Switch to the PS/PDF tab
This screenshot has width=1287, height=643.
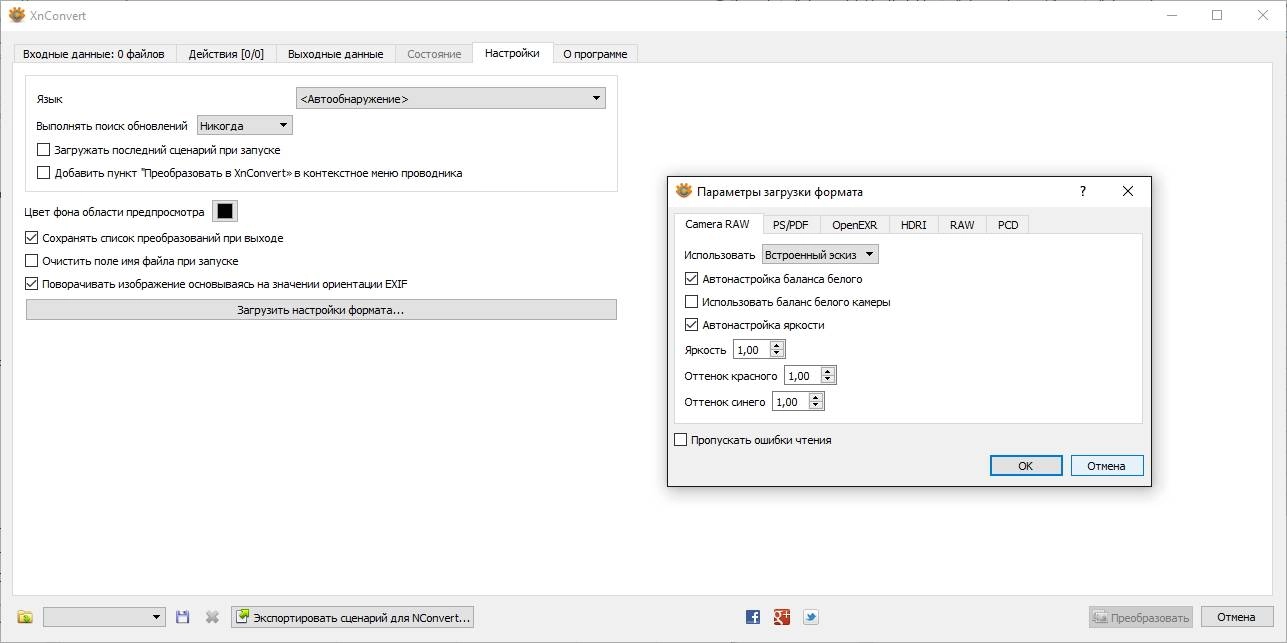[x=791, y=225]
